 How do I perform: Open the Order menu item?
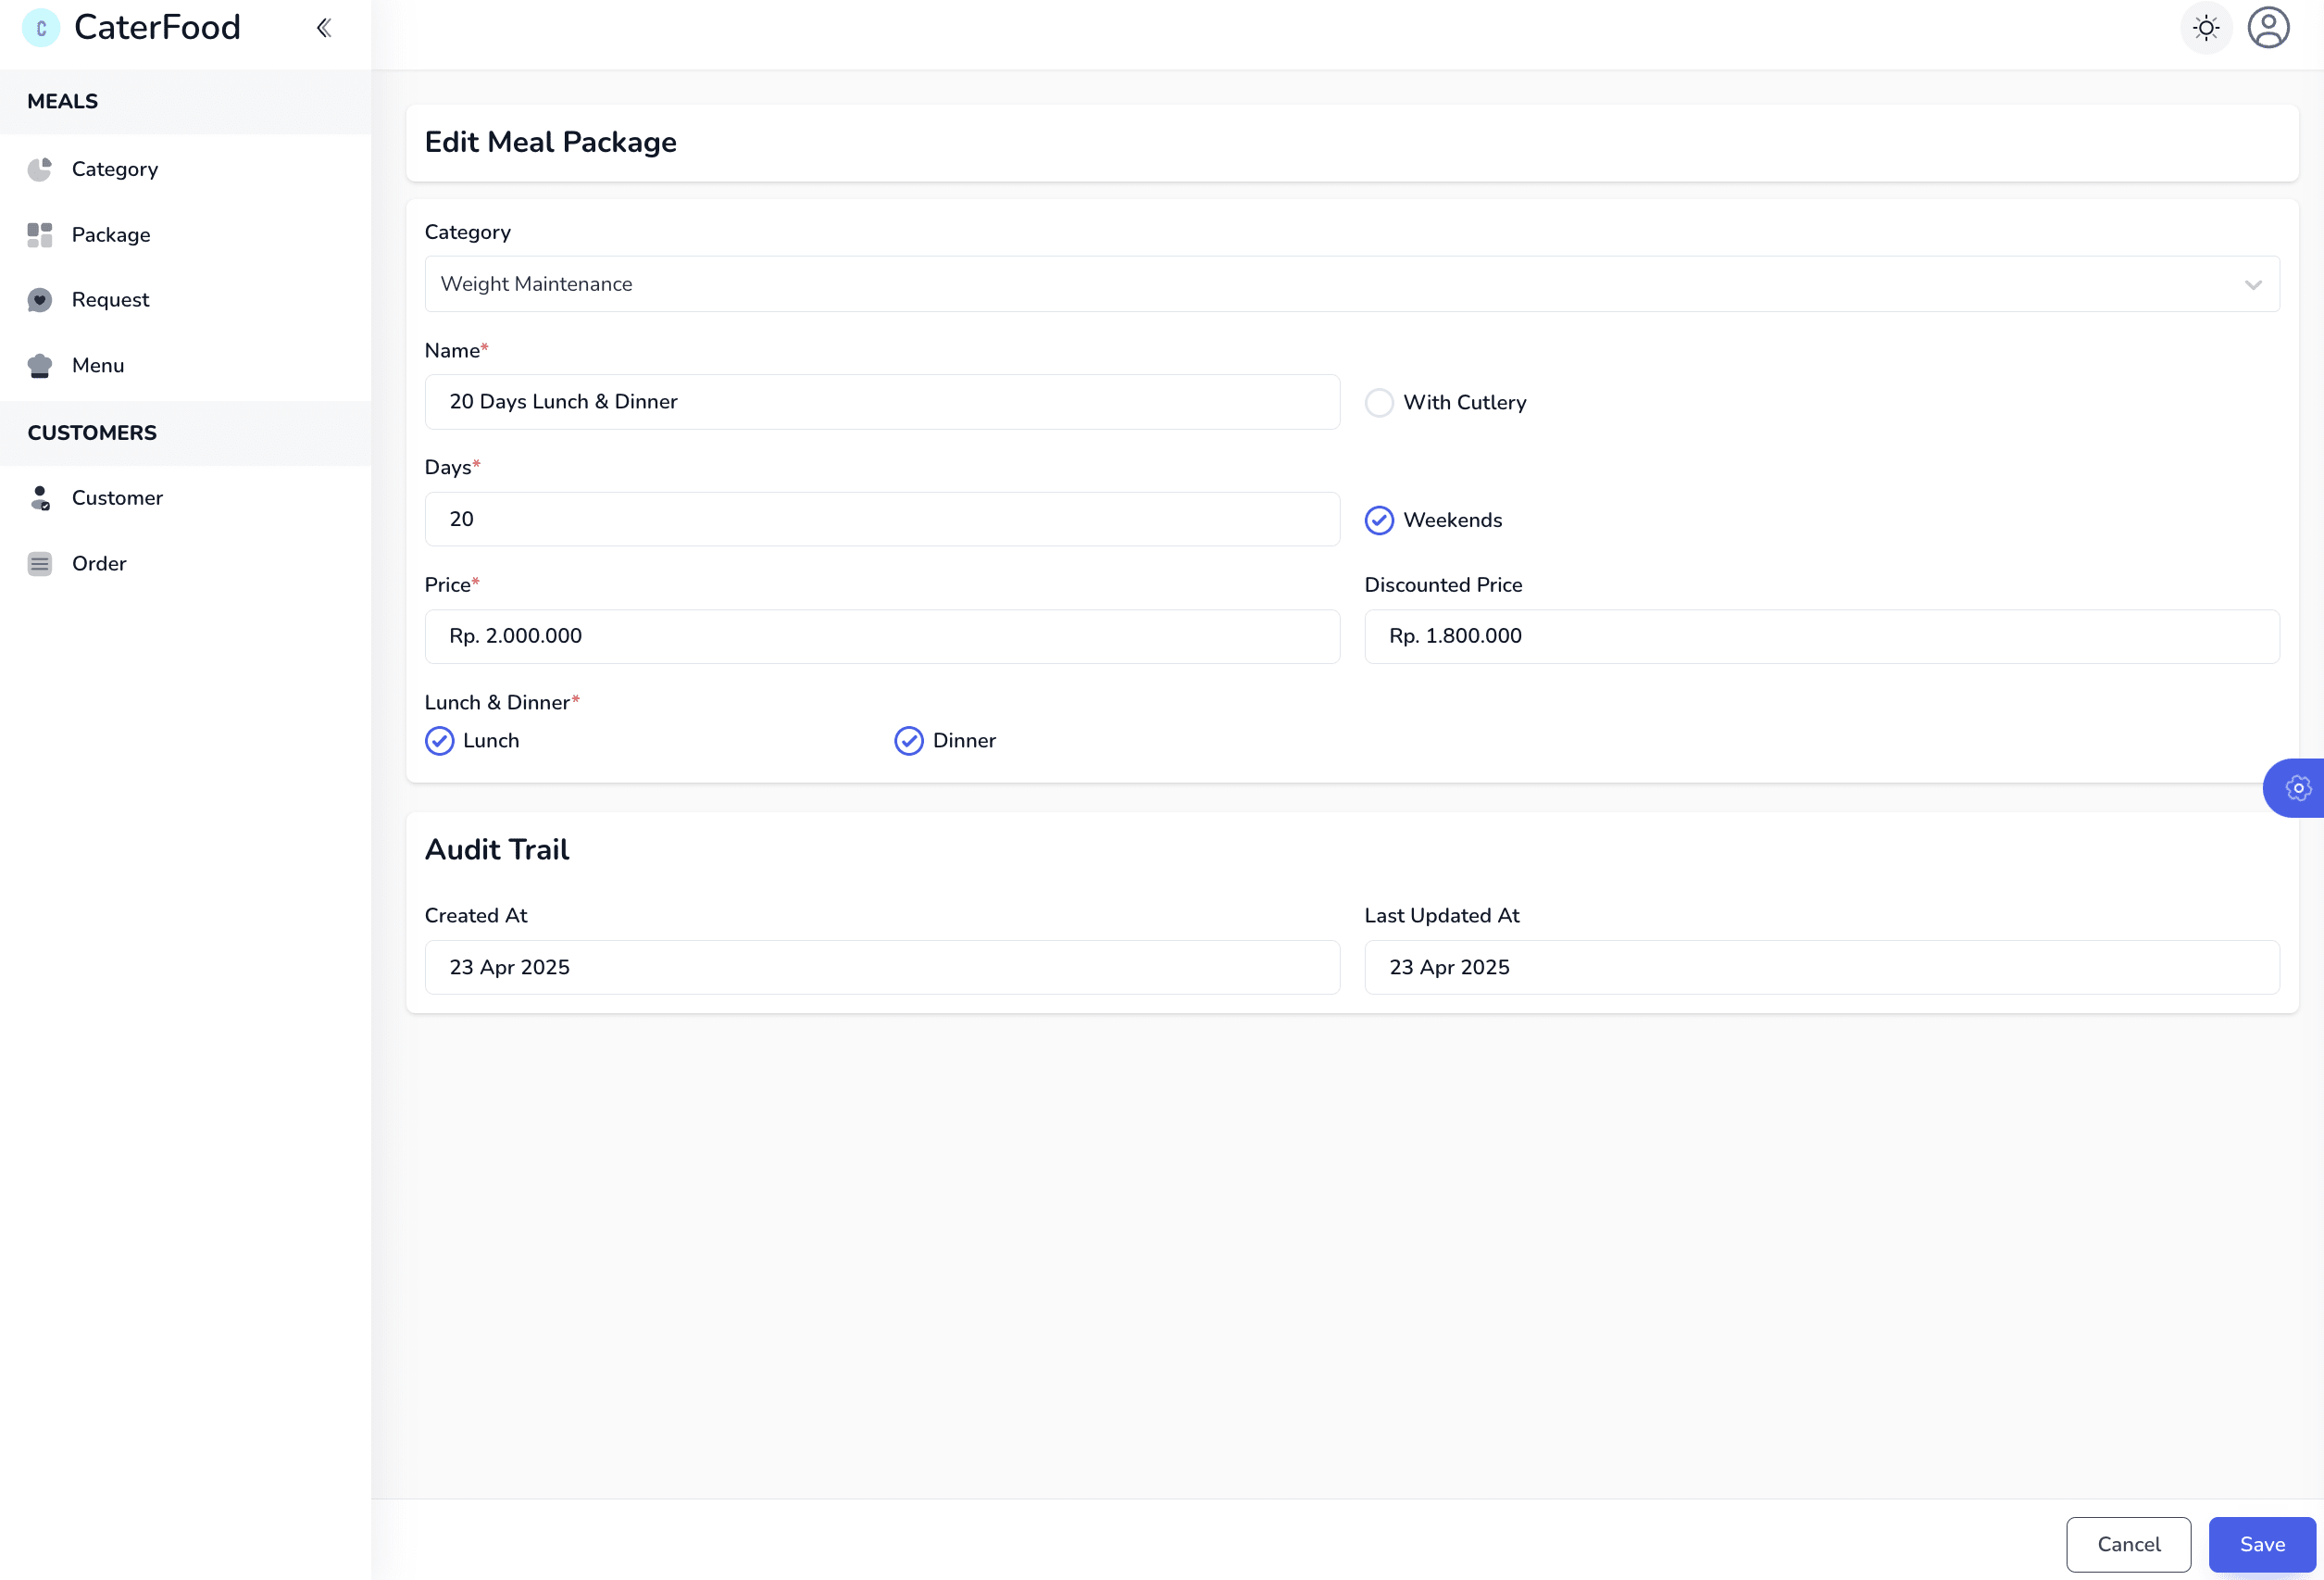99,564
